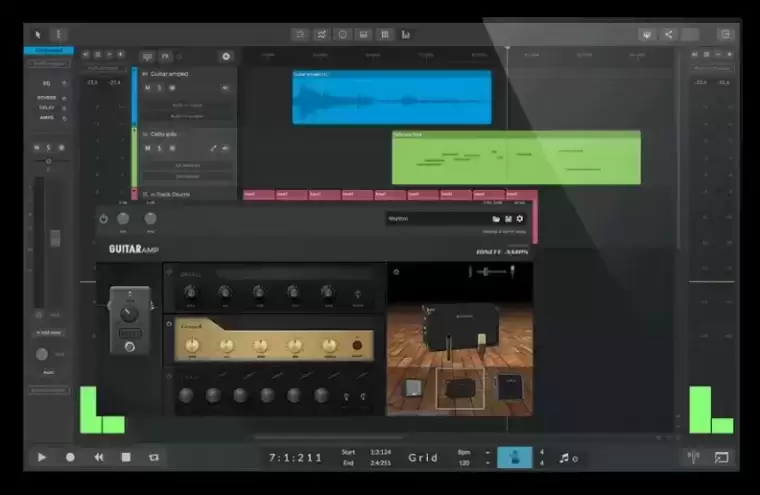Open second dropdown under Guitar amped track
Screen dimensions: 760x495
coord(188,116)
